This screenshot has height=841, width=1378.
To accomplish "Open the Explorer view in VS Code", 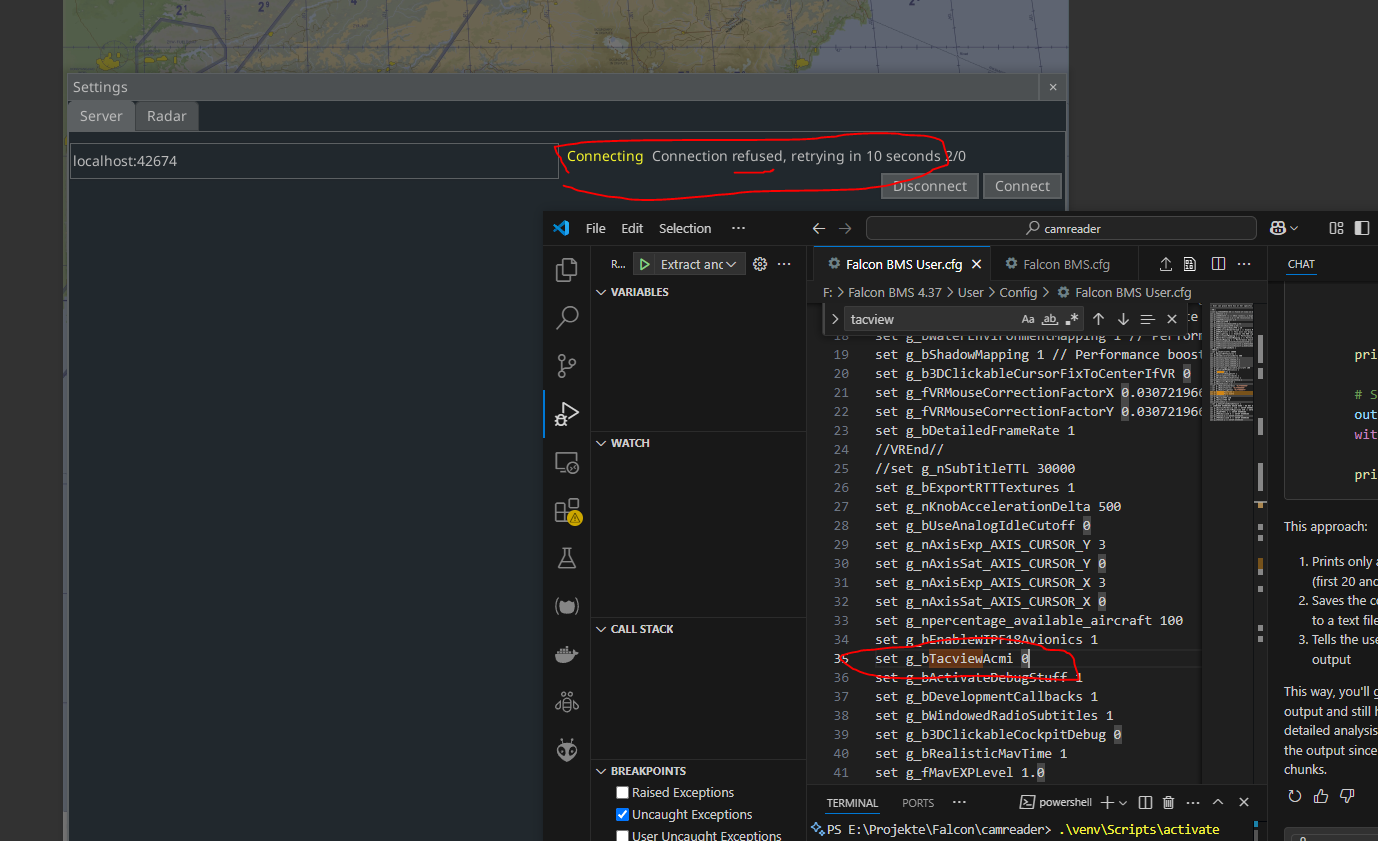I will pyautogui.click(x=567, y=269).
